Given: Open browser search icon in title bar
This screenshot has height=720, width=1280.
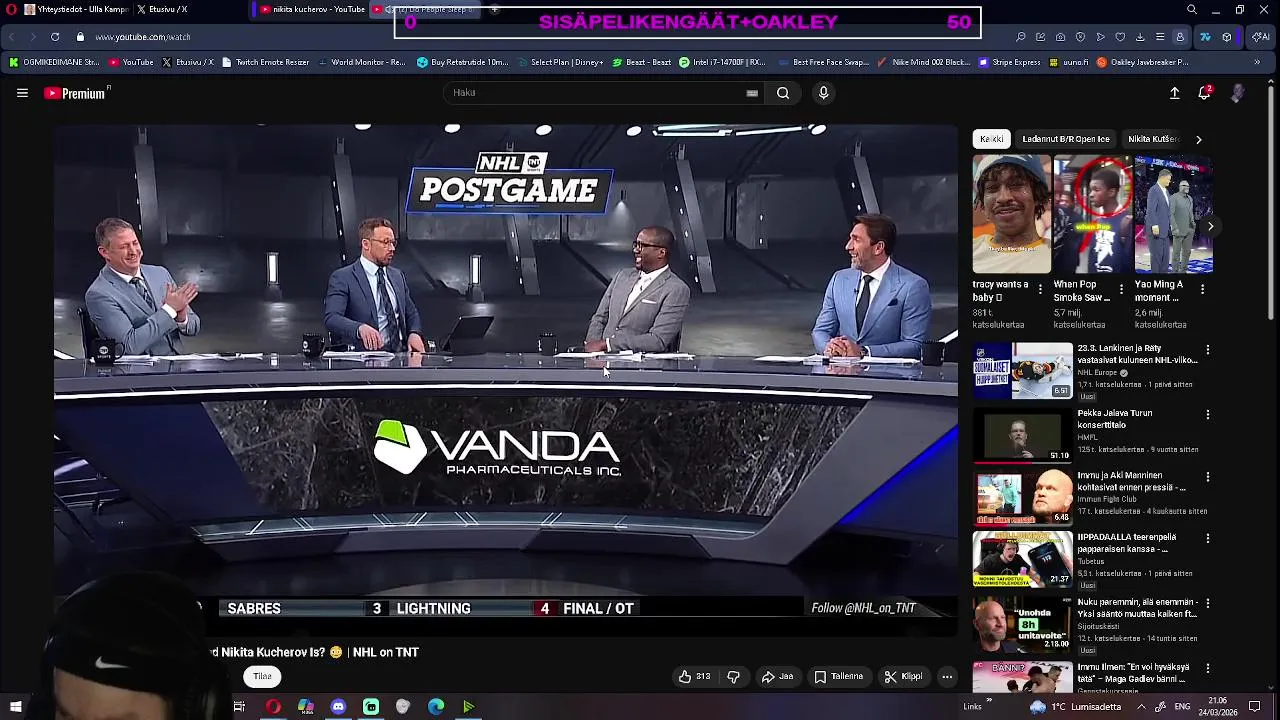Looking at the screenshot, I should [1191, 10].
